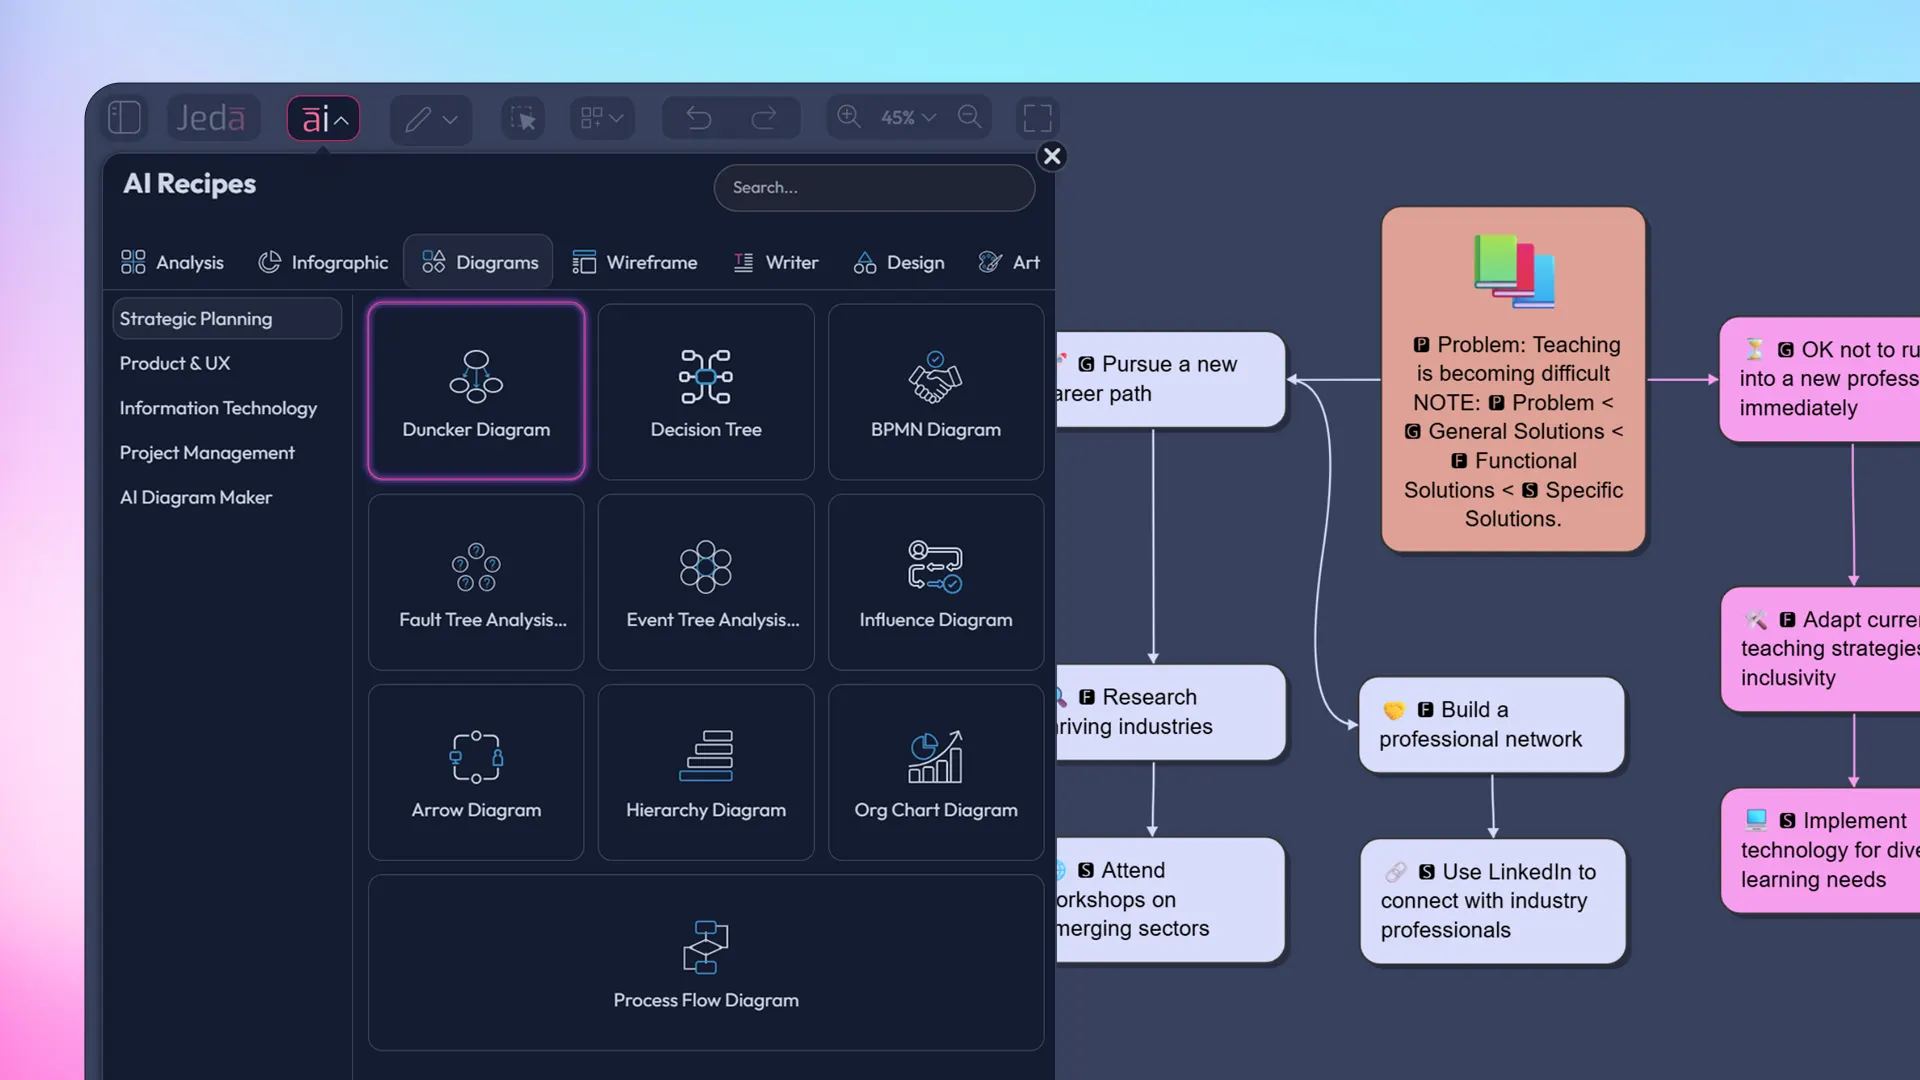The image size is (1920, 1080).
Task: Zoom in with the magnifier plus icon
Action: 848,117
